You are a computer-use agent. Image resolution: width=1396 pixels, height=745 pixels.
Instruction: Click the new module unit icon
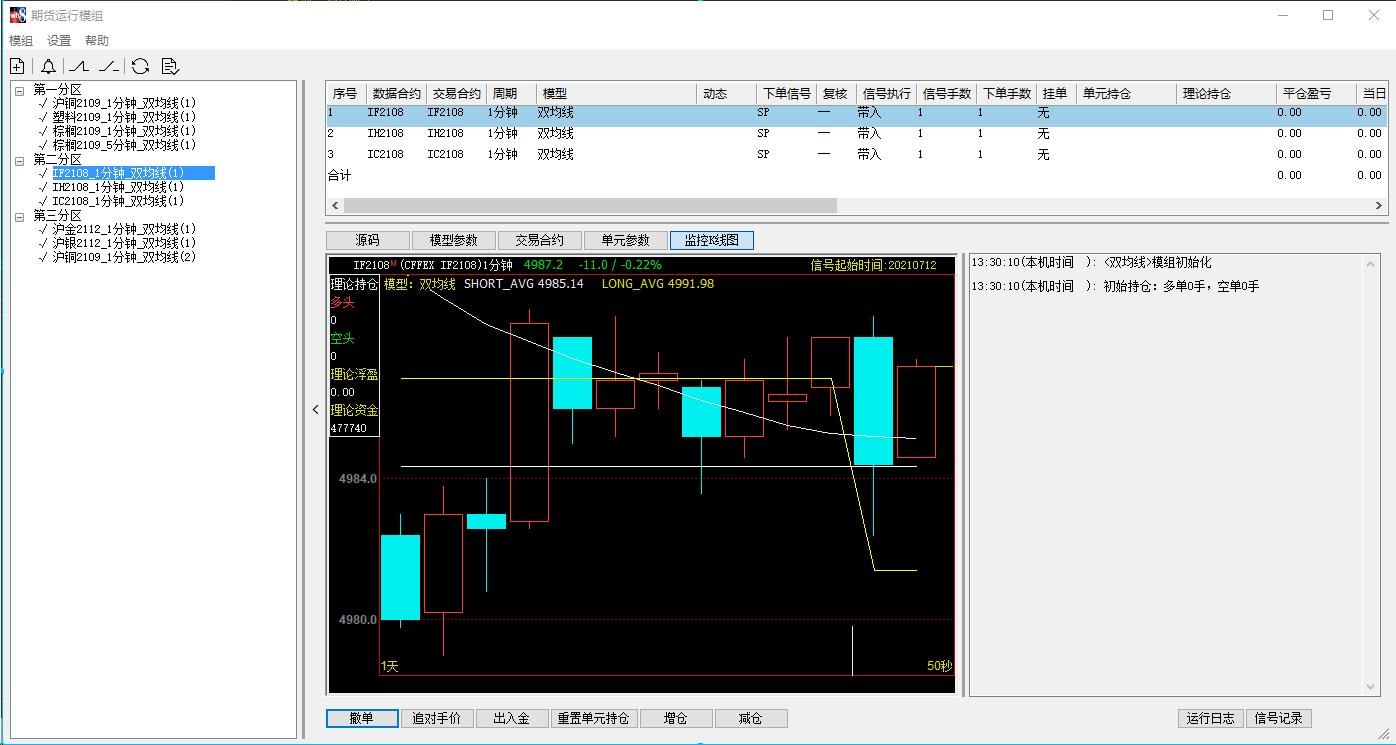(x=17, y=66)
